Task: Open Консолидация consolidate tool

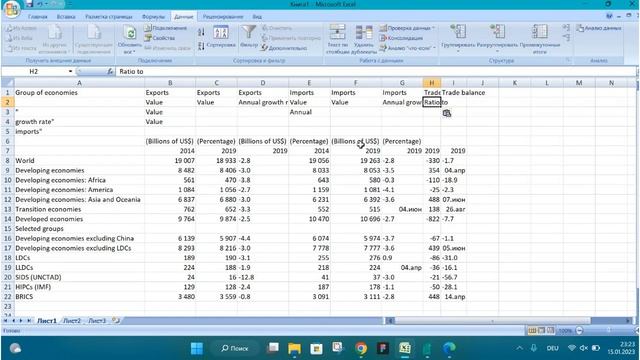Action: [x=401, y=38]
